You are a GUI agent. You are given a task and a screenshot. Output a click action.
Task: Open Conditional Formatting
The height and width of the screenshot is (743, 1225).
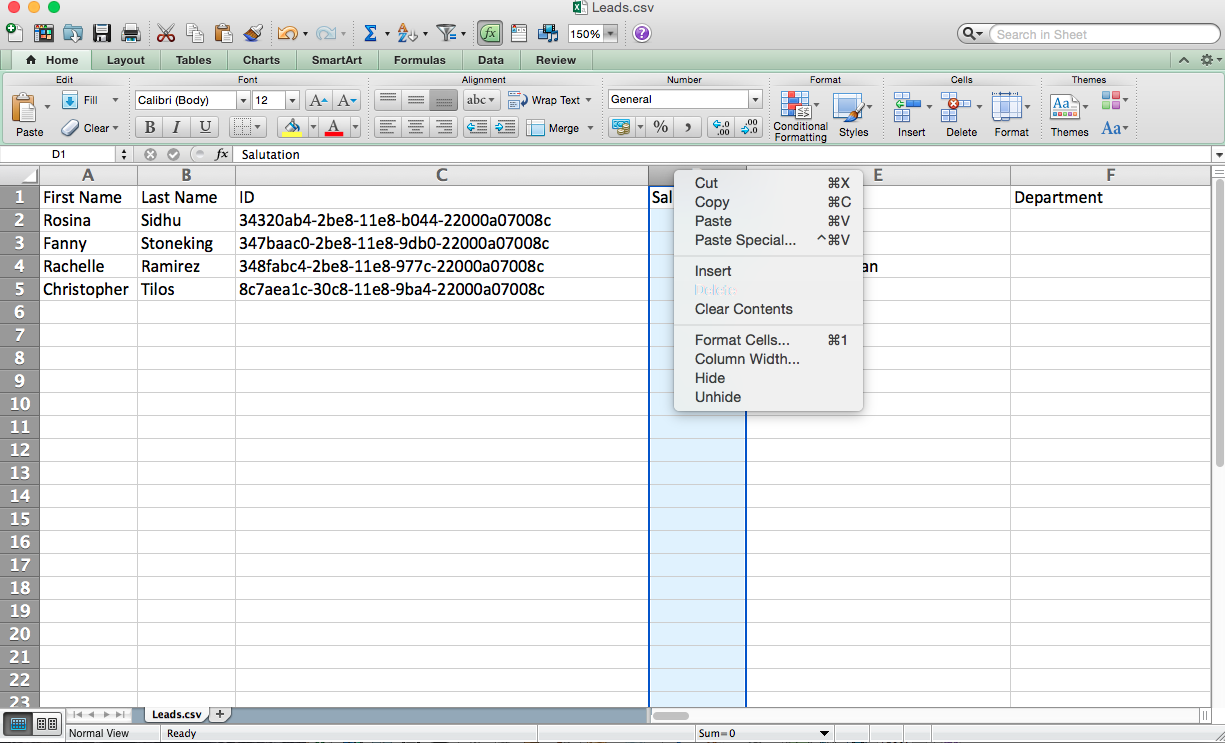click(x=800, y=116)
